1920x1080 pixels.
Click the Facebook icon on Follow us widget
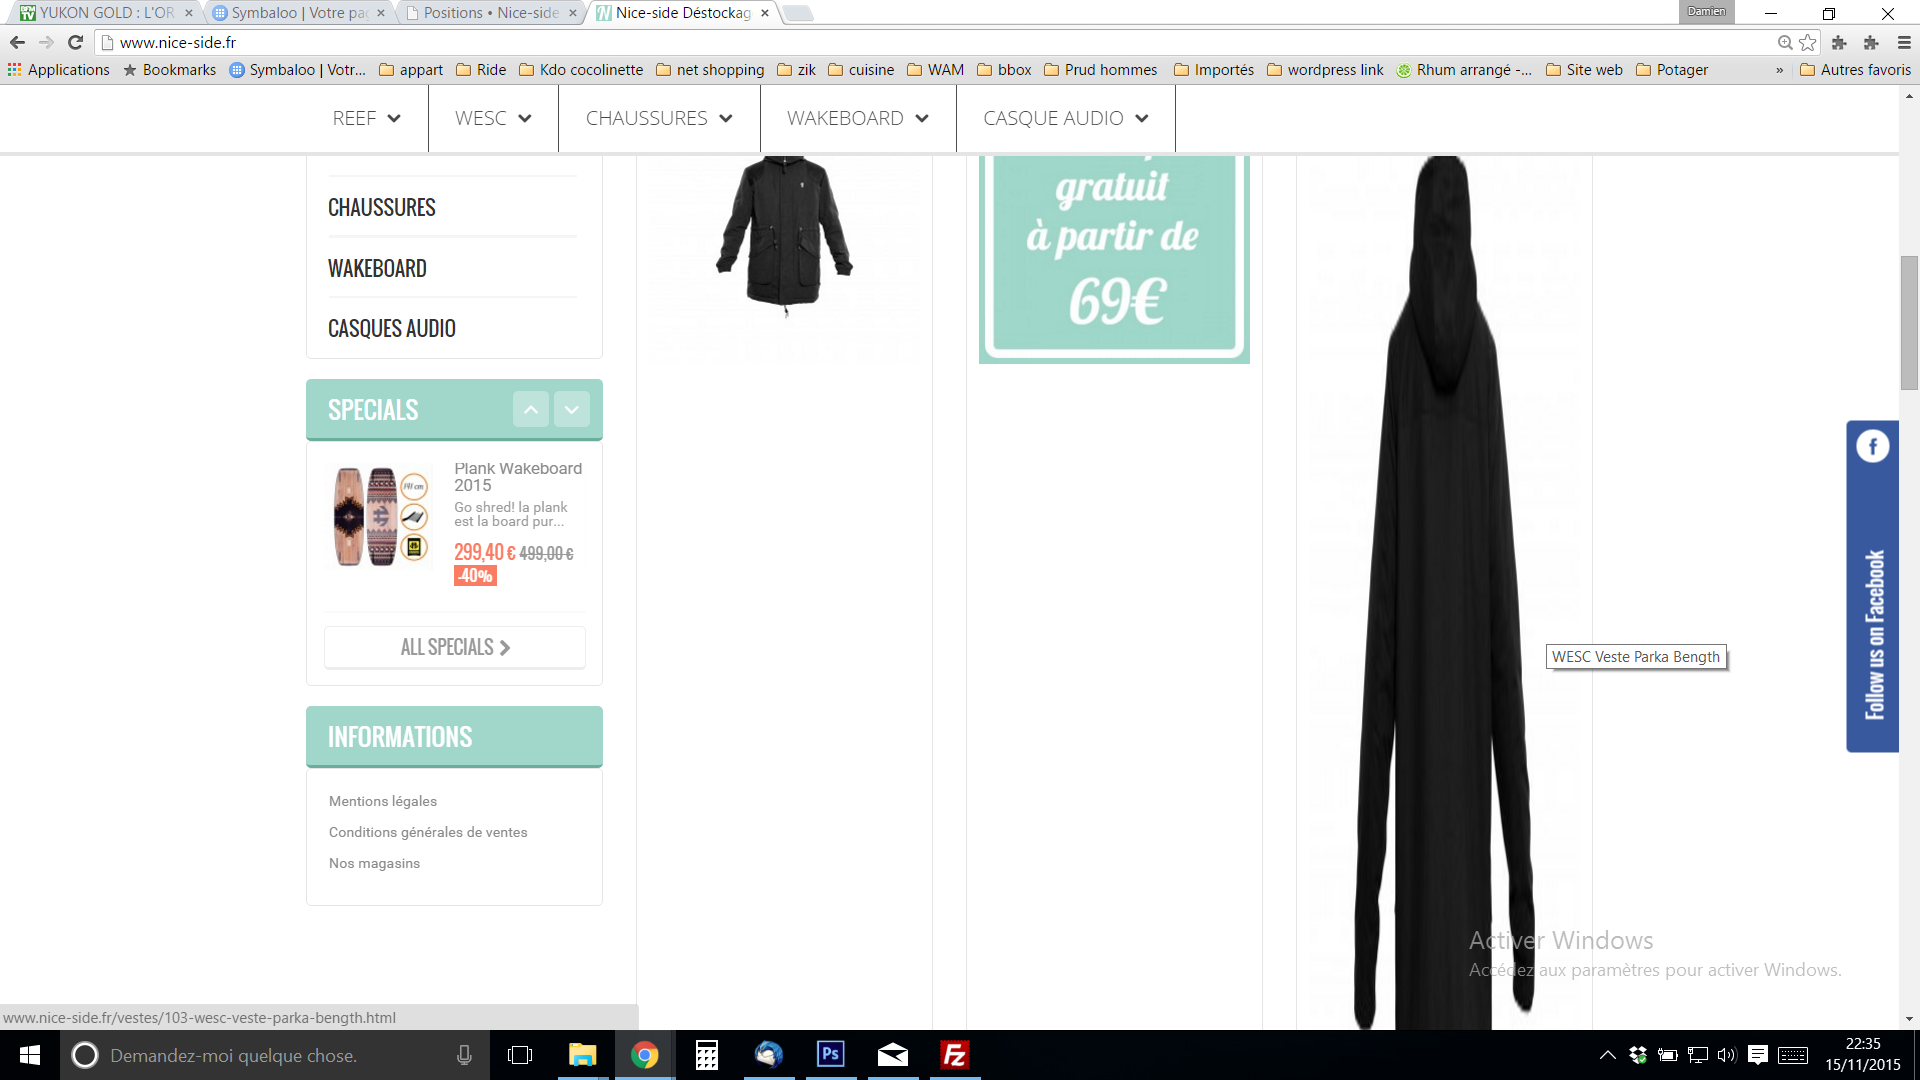click(1873, 446)
